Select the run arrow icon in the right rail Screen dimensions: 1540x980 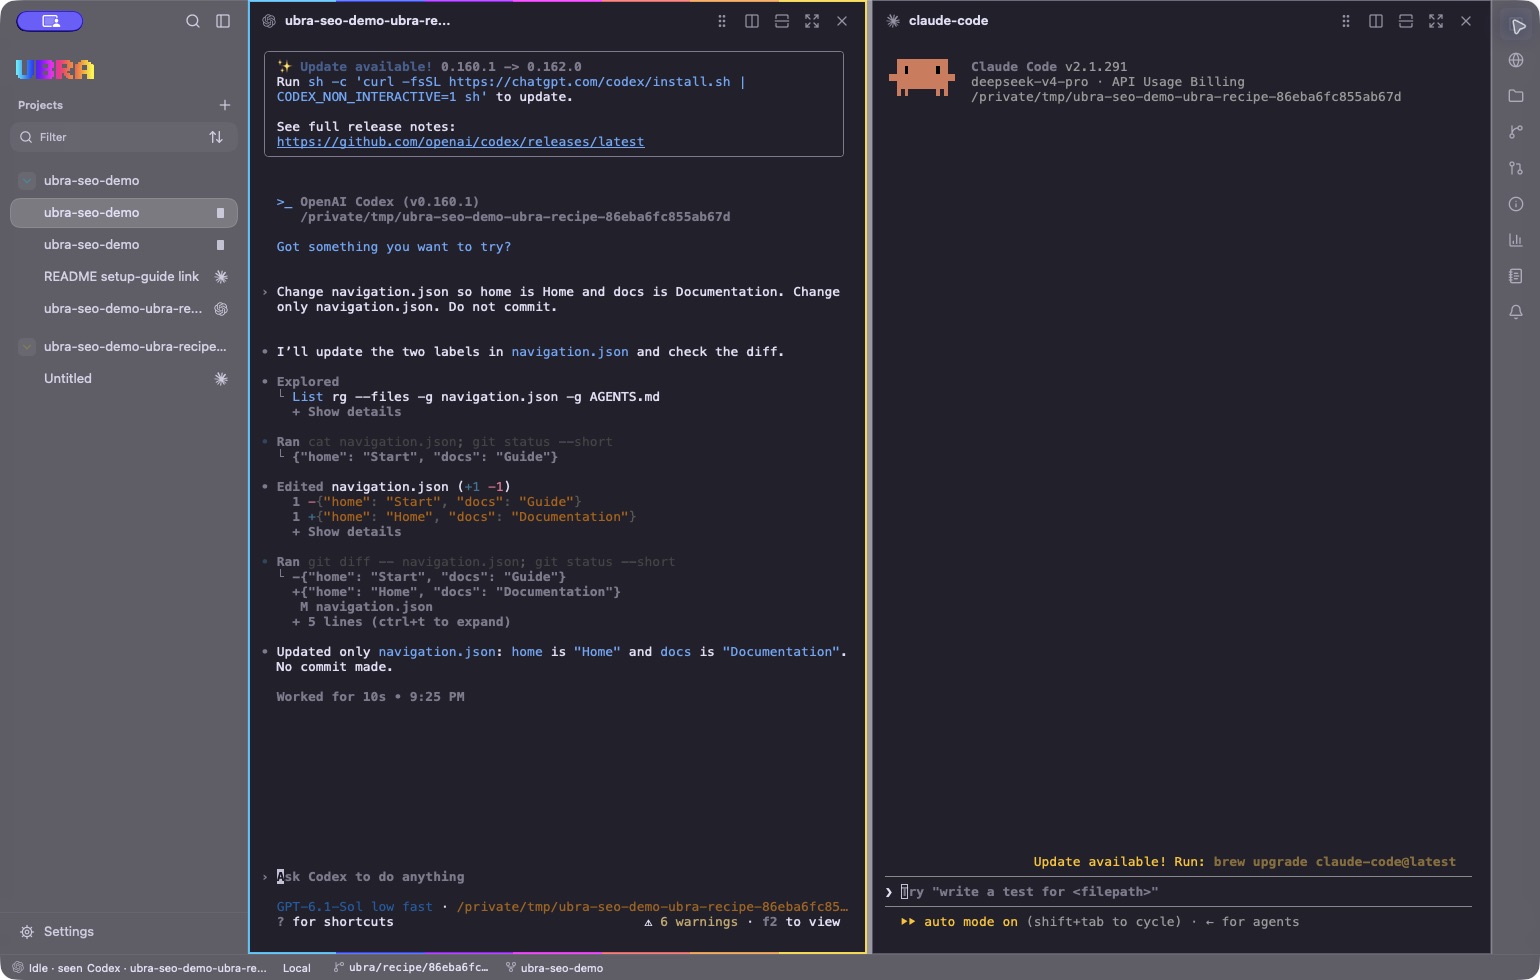(1517, 26)
